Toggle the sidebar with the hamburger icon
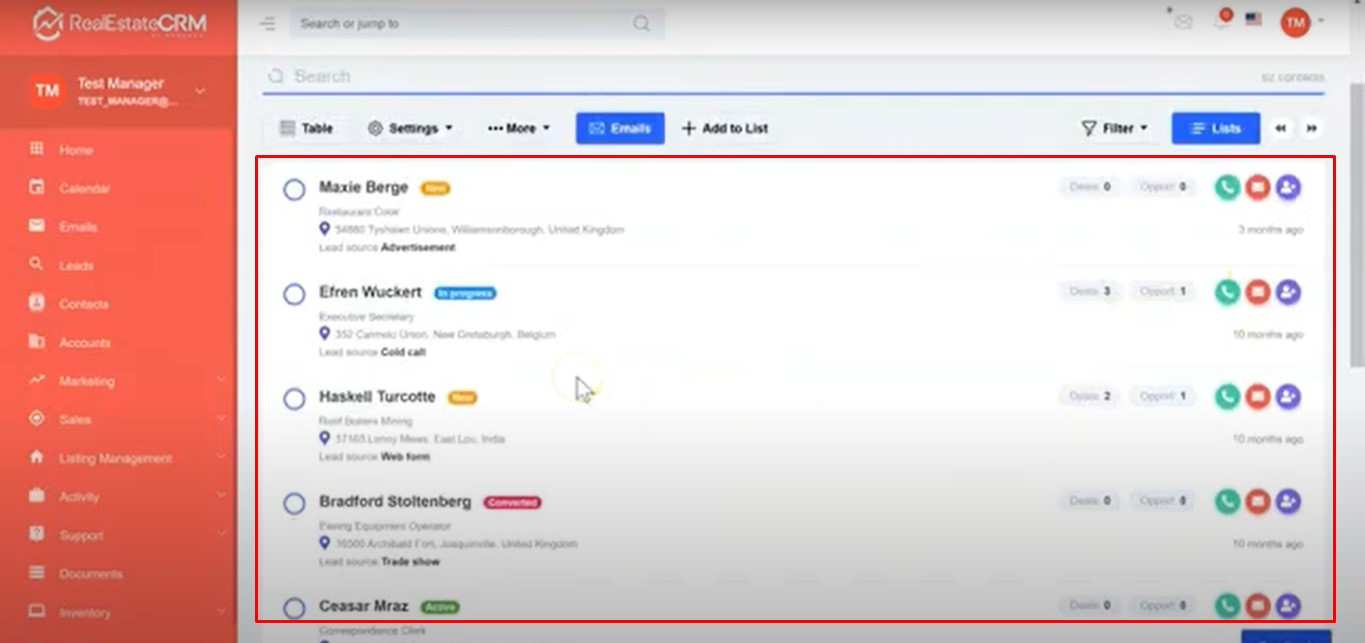Viewport: 1365px width, 643px height. click(x=267, y=23)
